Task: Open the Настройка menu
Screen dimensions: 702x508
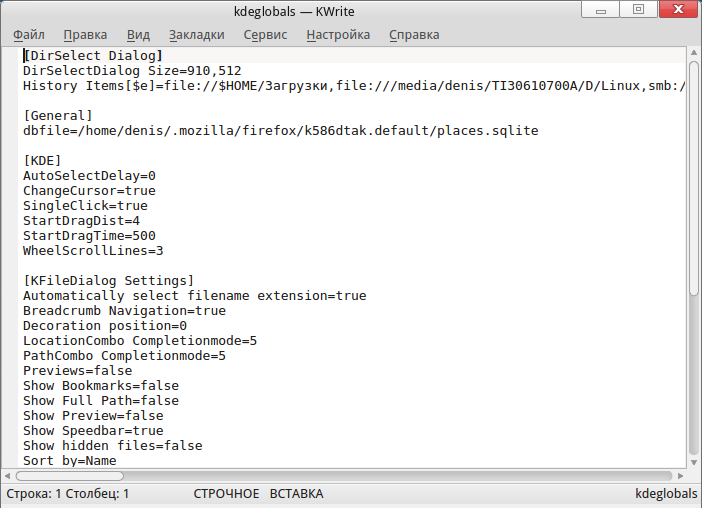Action: (x=338, y=35)
